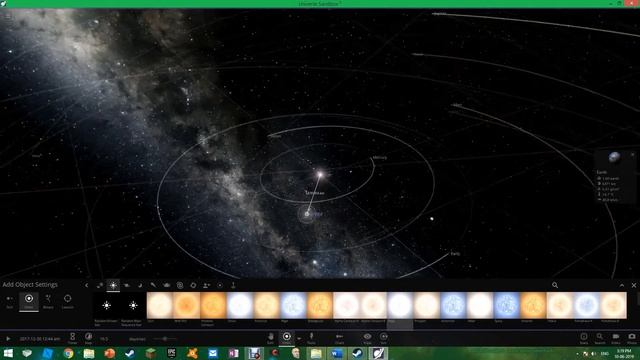Choose the Sun star thumbnail
640x360 pixels.
[x=160, y=305]
